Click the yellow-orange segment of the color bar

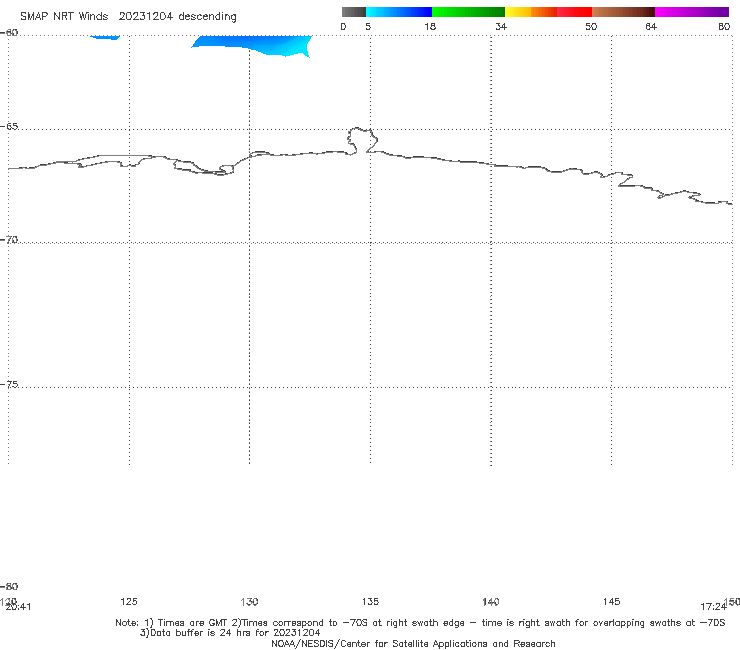pos(531,12)
